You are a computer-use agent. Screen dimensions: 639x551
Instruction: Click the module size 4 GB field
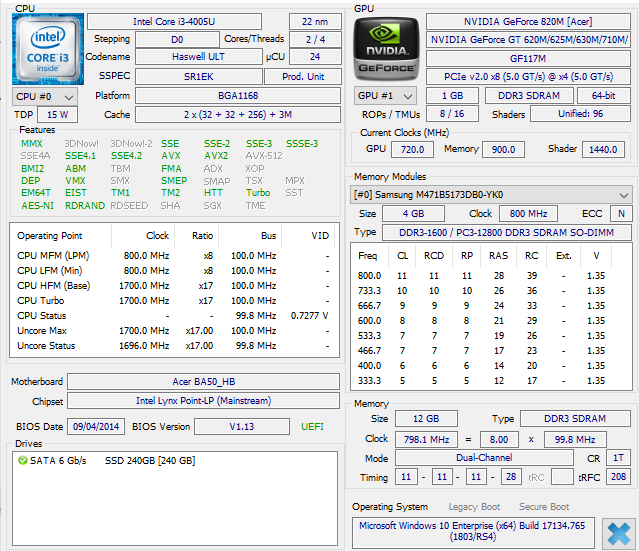413,214
